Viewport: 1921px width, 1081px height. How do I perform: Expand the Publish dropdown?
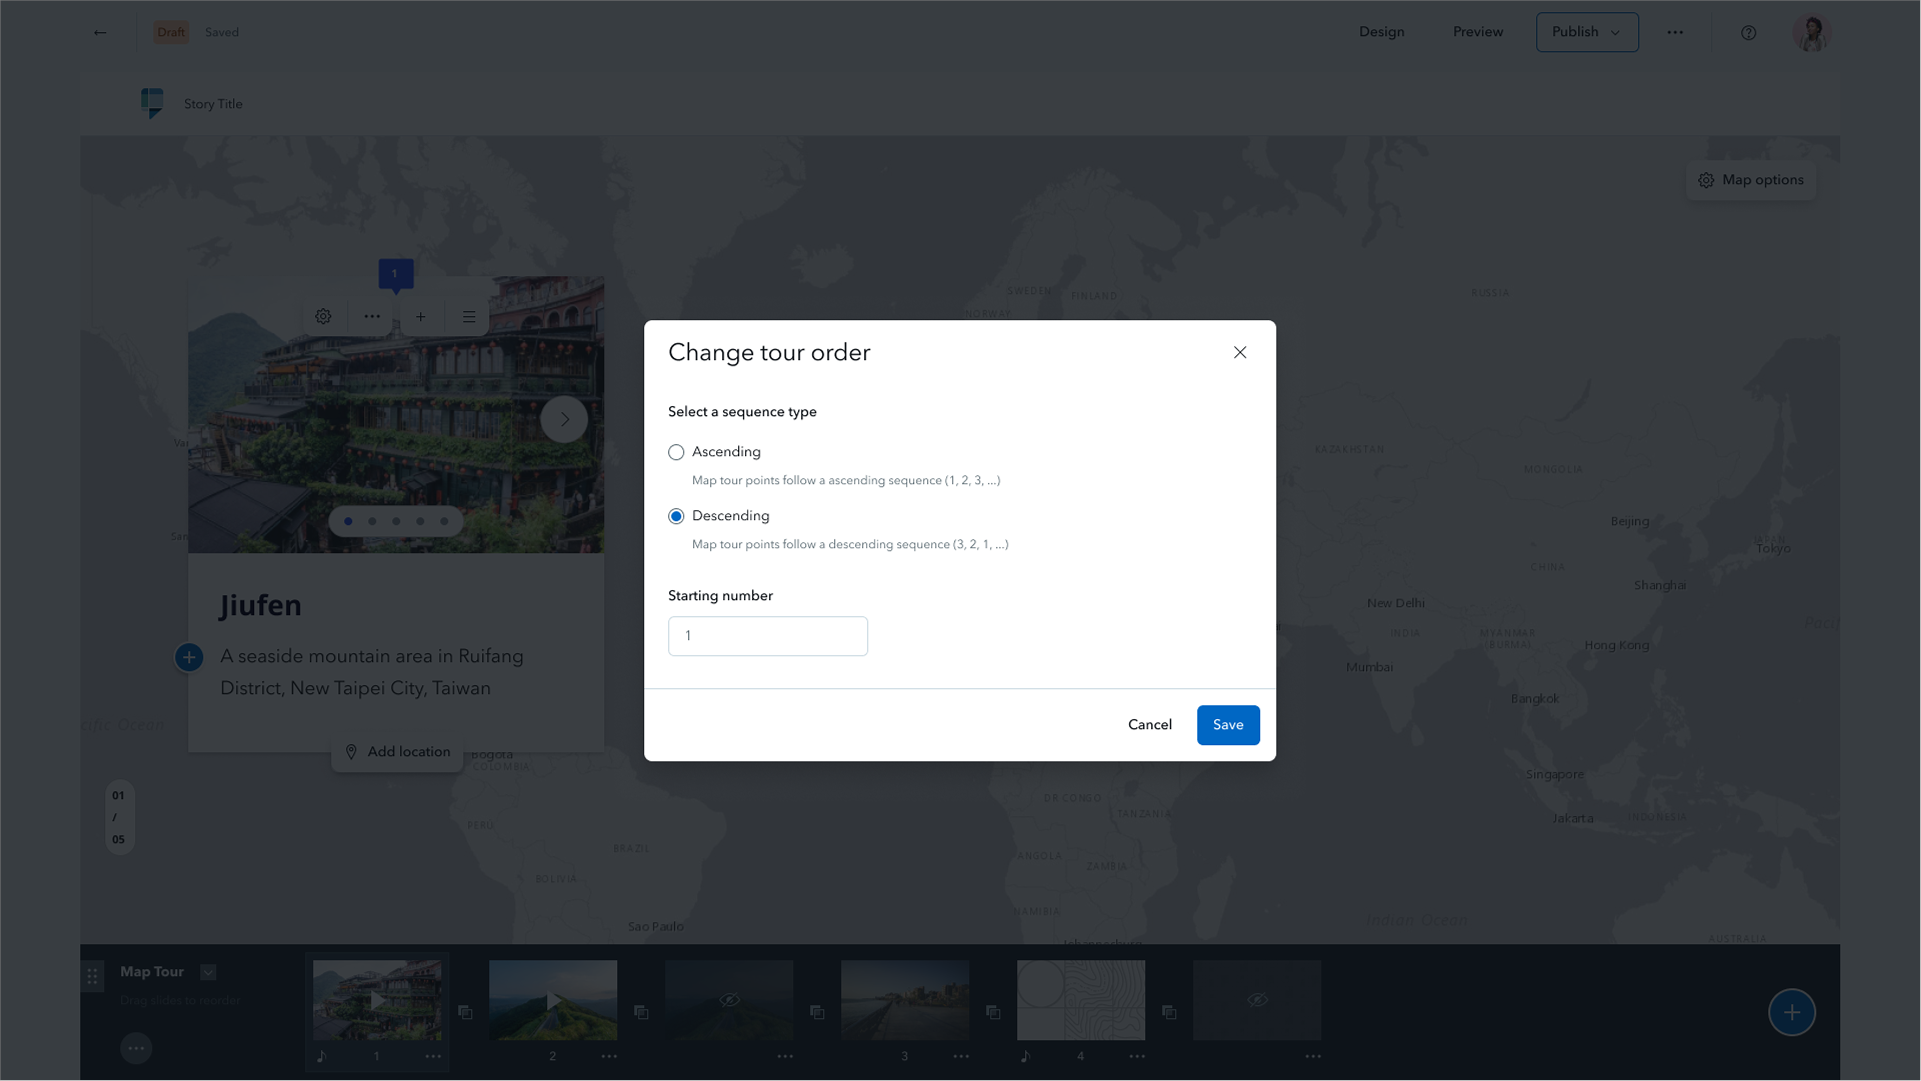(1587, 32)
